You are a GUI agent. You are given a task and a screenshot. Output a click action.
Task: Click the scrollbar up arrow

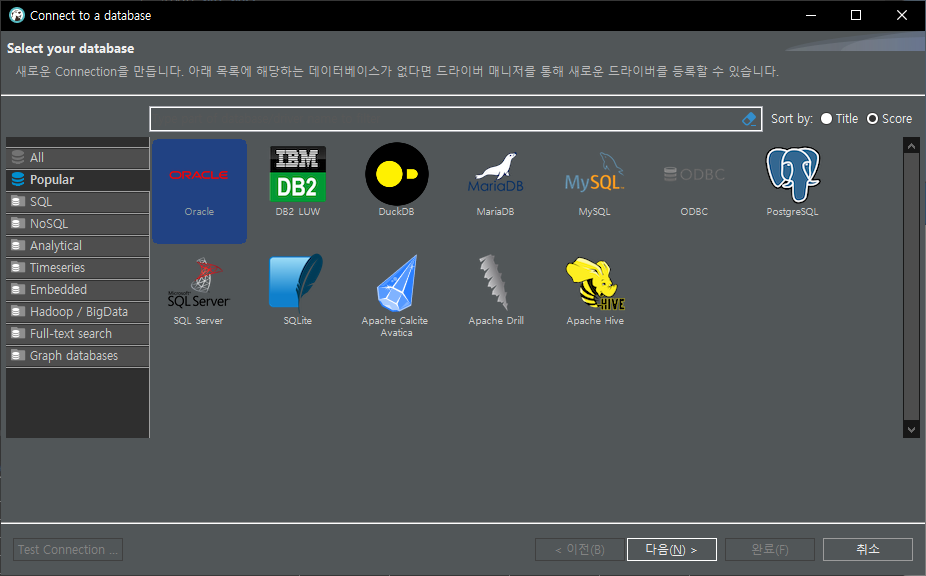coord(911,146)
